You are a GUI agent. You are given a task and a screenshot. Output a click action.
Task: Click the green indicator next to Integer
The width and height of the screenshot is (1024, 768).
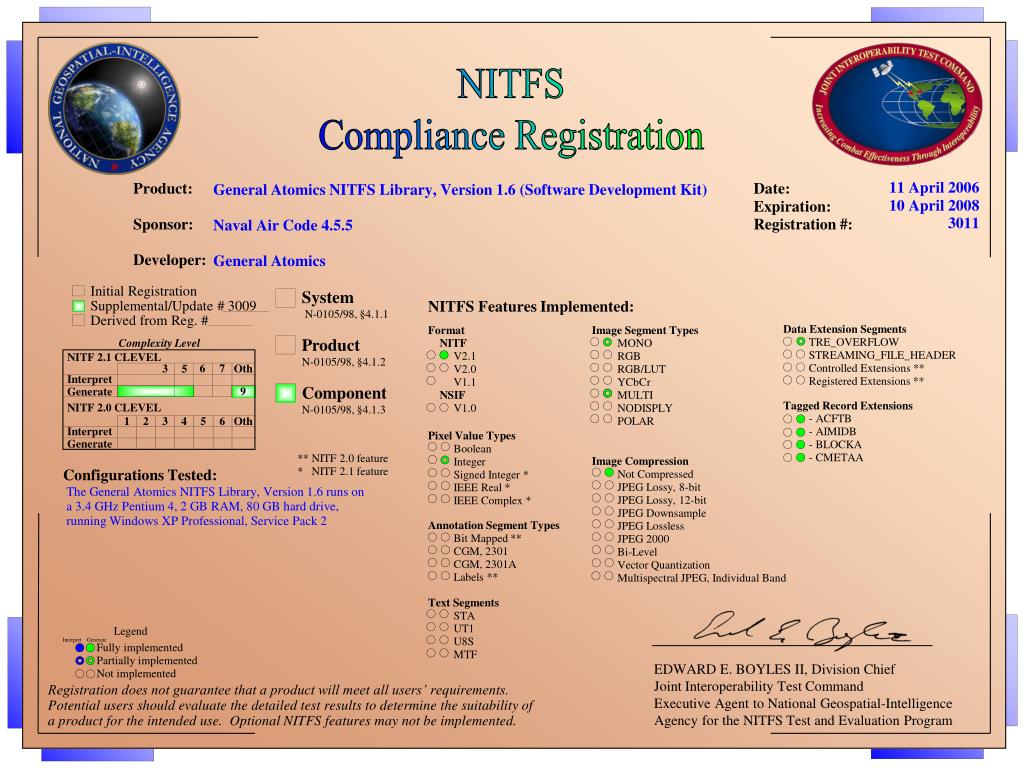(x=445, y=460)
